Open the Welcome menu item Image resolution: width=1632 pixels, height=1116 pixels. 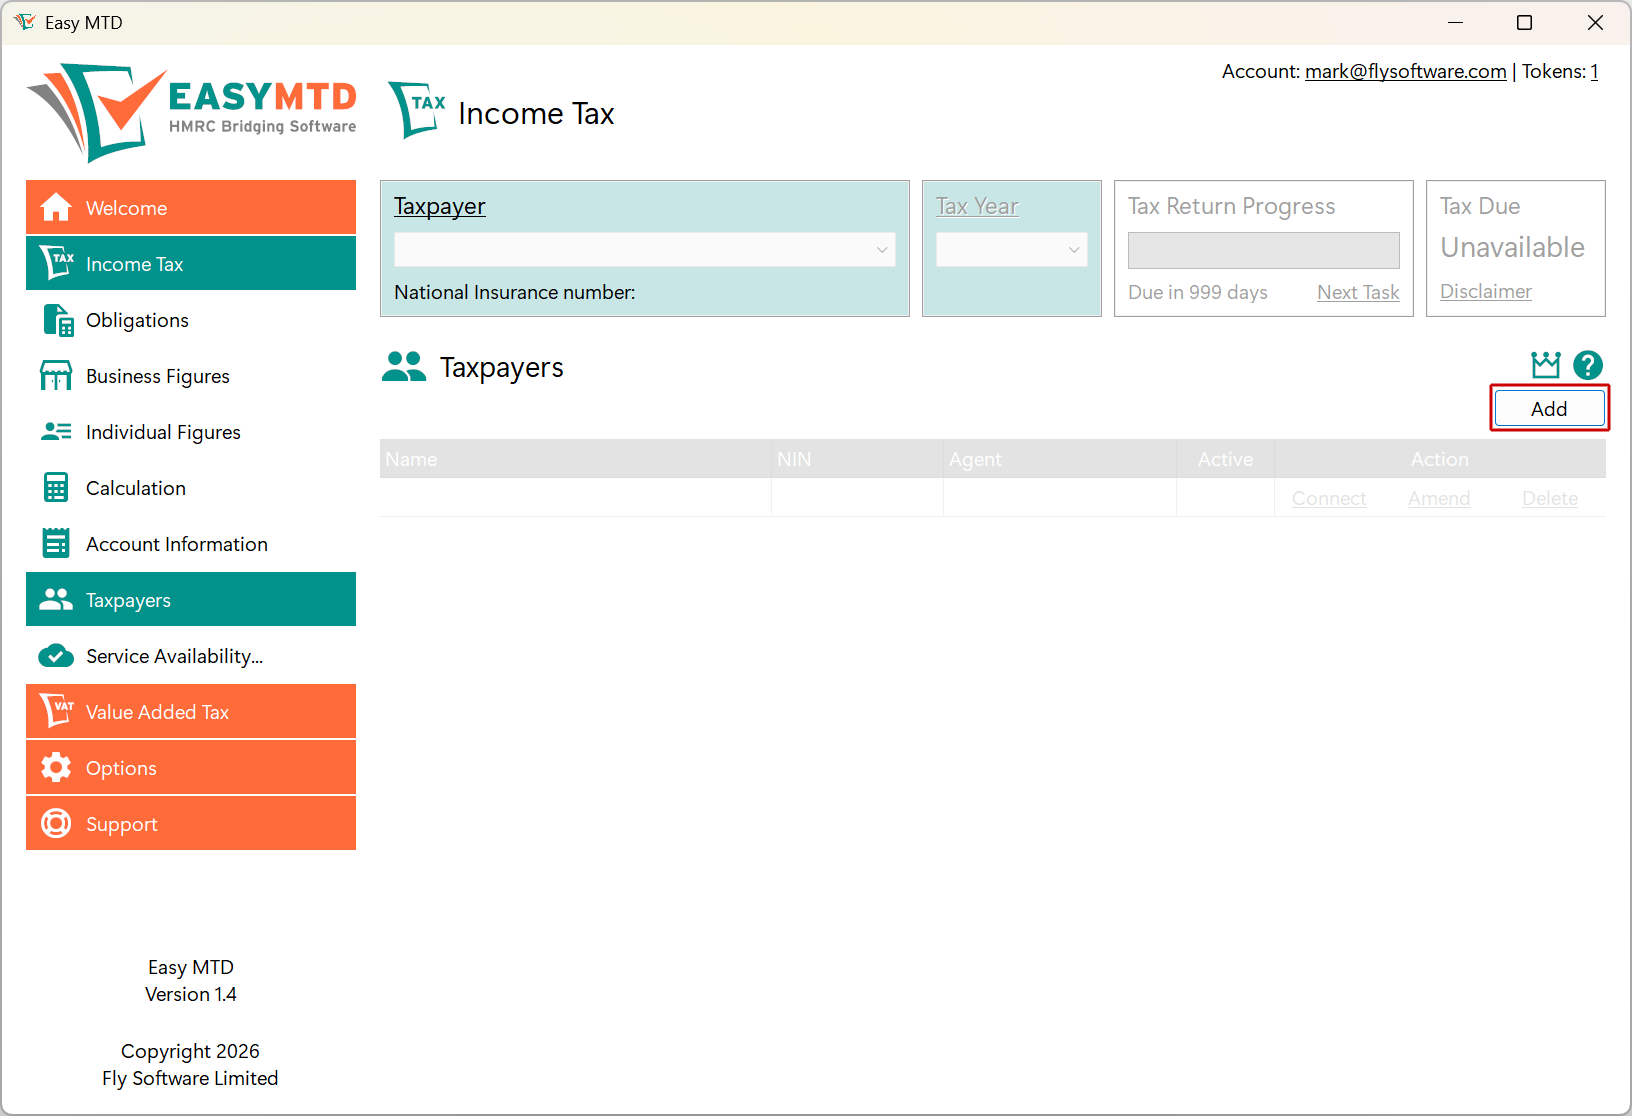tap(191, 207)
